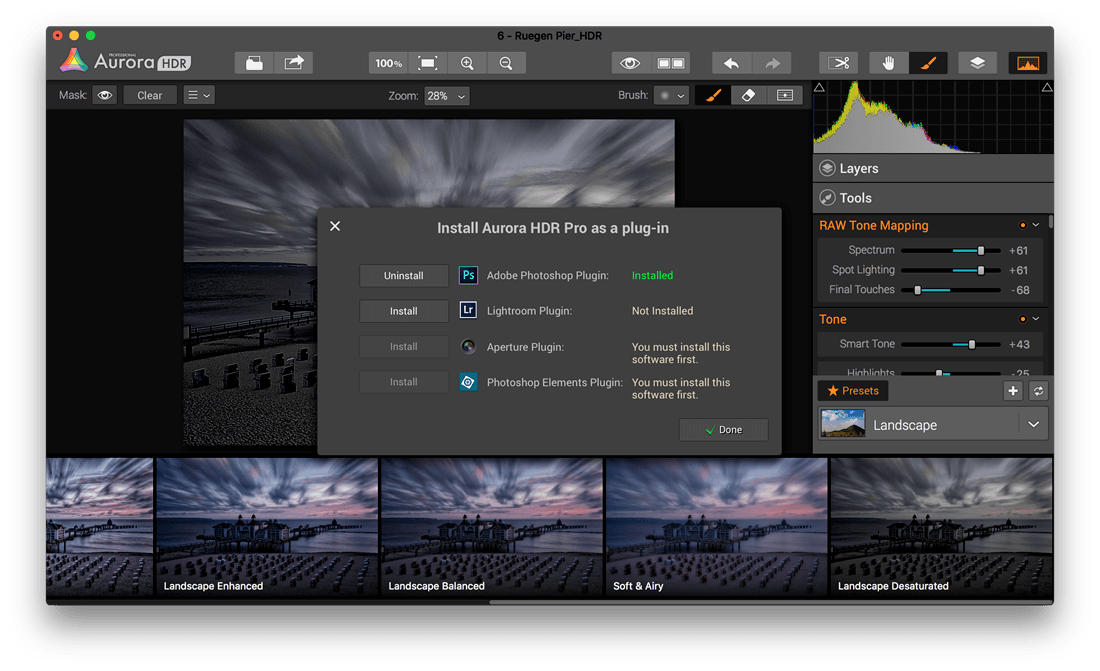
Task: Toggle the histogram panel button
Action: click(1028, 63)
